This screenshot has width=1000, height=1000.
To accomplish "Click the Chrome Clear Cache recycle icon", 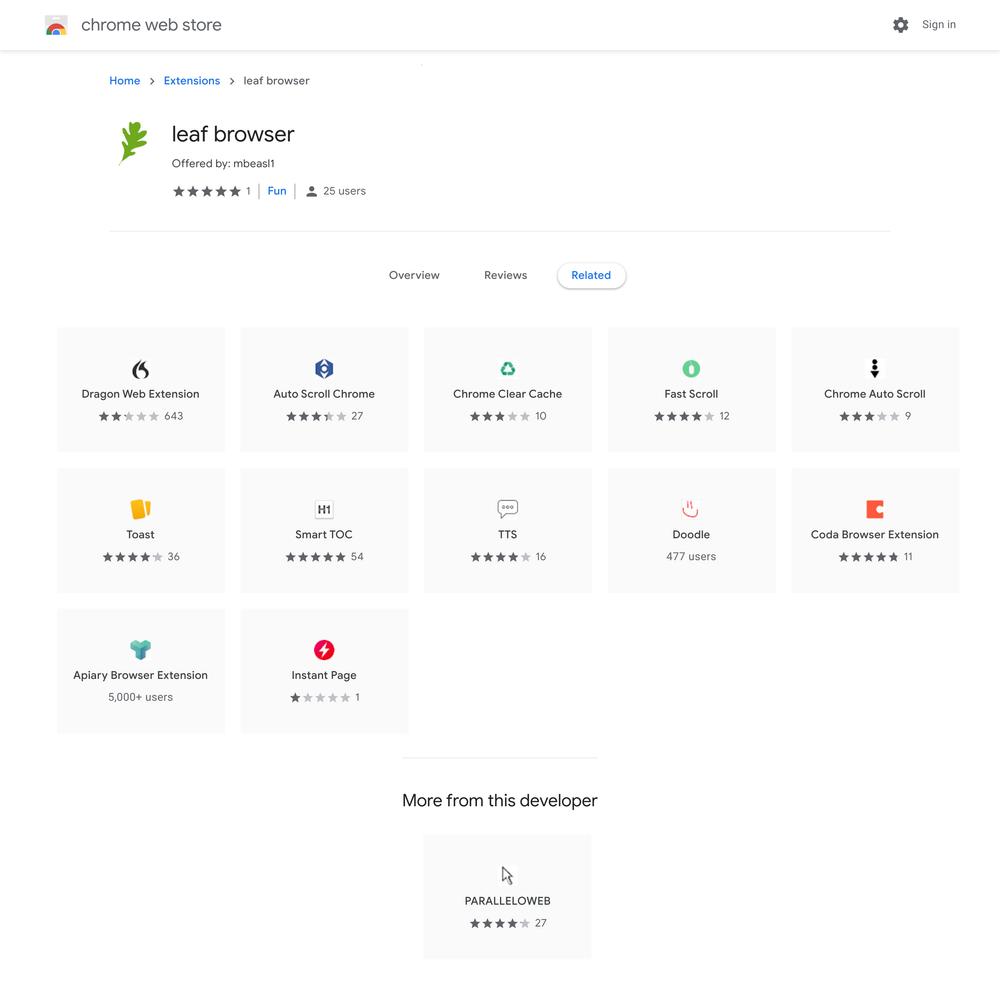I will (508, 369).
